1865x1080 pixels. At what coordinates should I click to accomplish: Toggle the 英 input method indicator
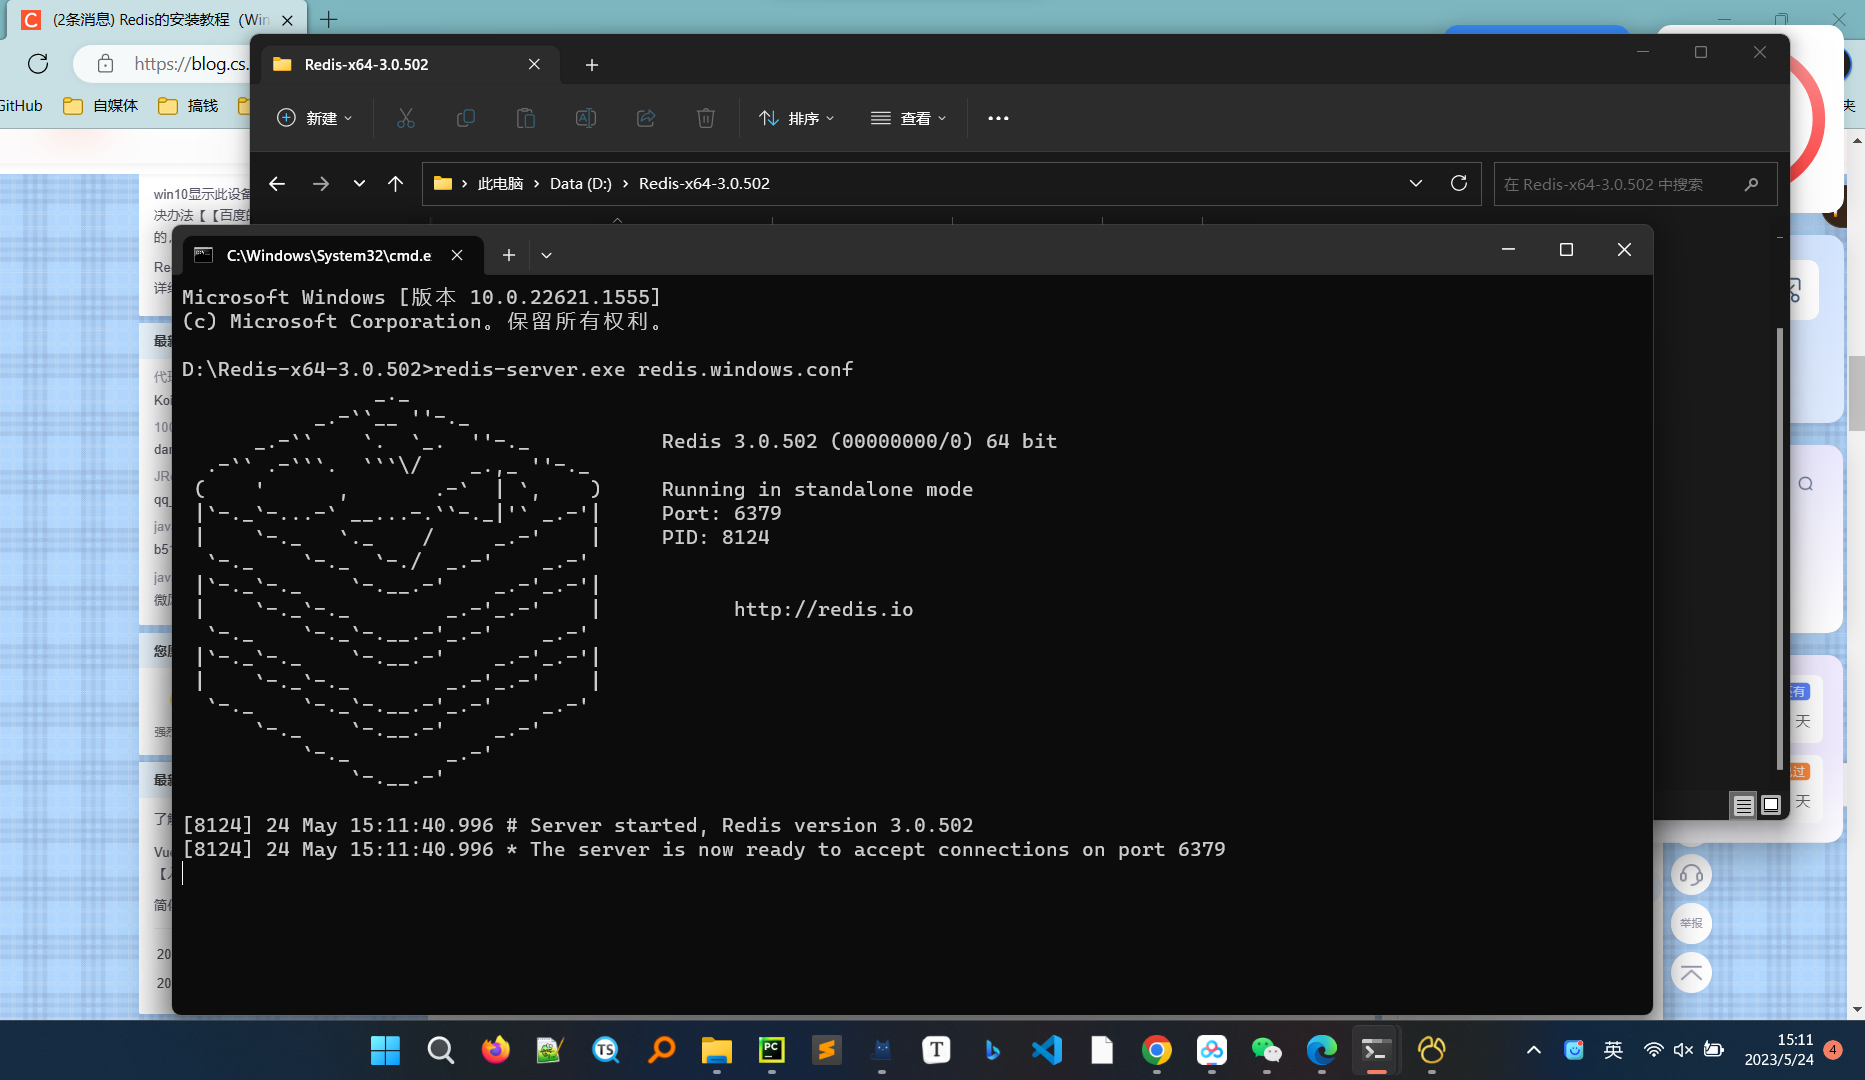point(1613,1051)
